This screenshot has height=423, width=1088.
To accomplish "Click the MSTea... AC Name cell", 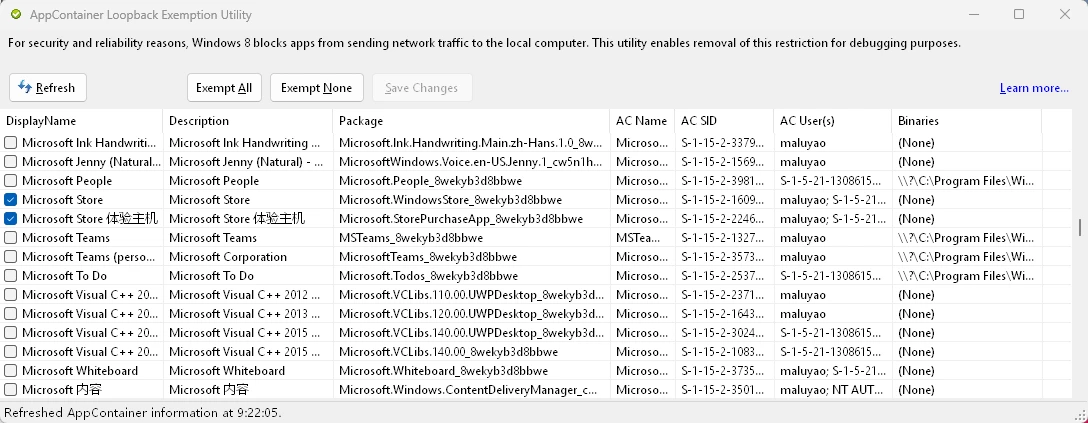I will [642, 238].
